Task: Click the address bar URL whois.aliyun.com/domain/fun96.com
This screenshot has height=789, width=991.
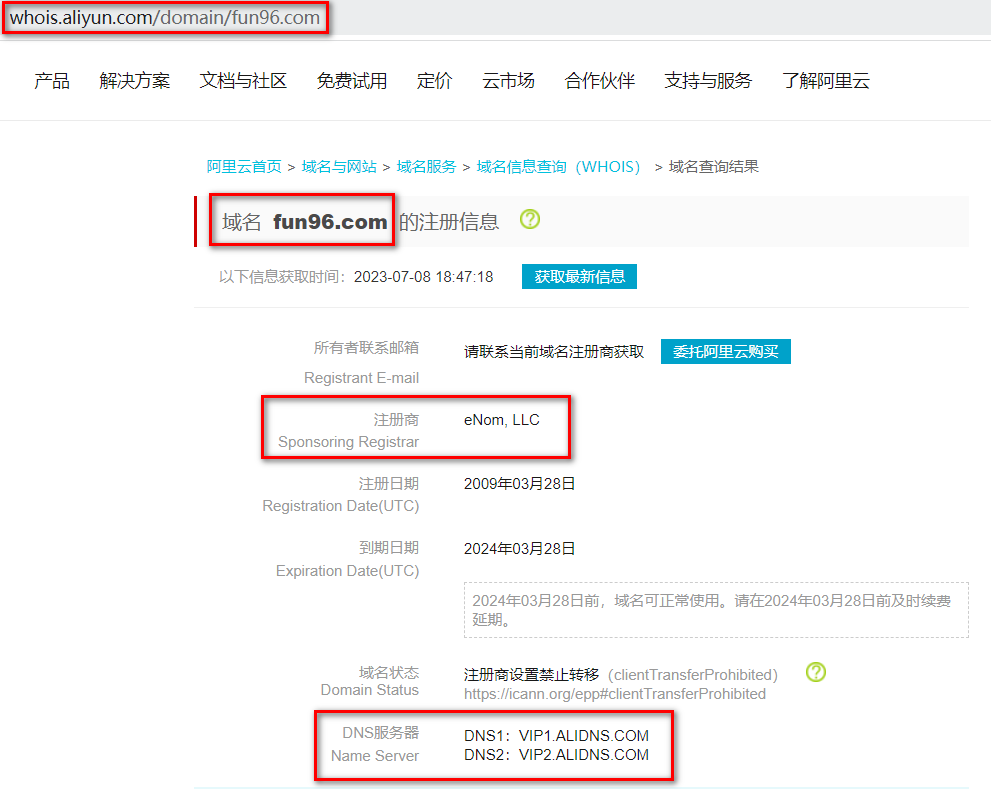Action: pyautogui.click(x=165, y=18)
